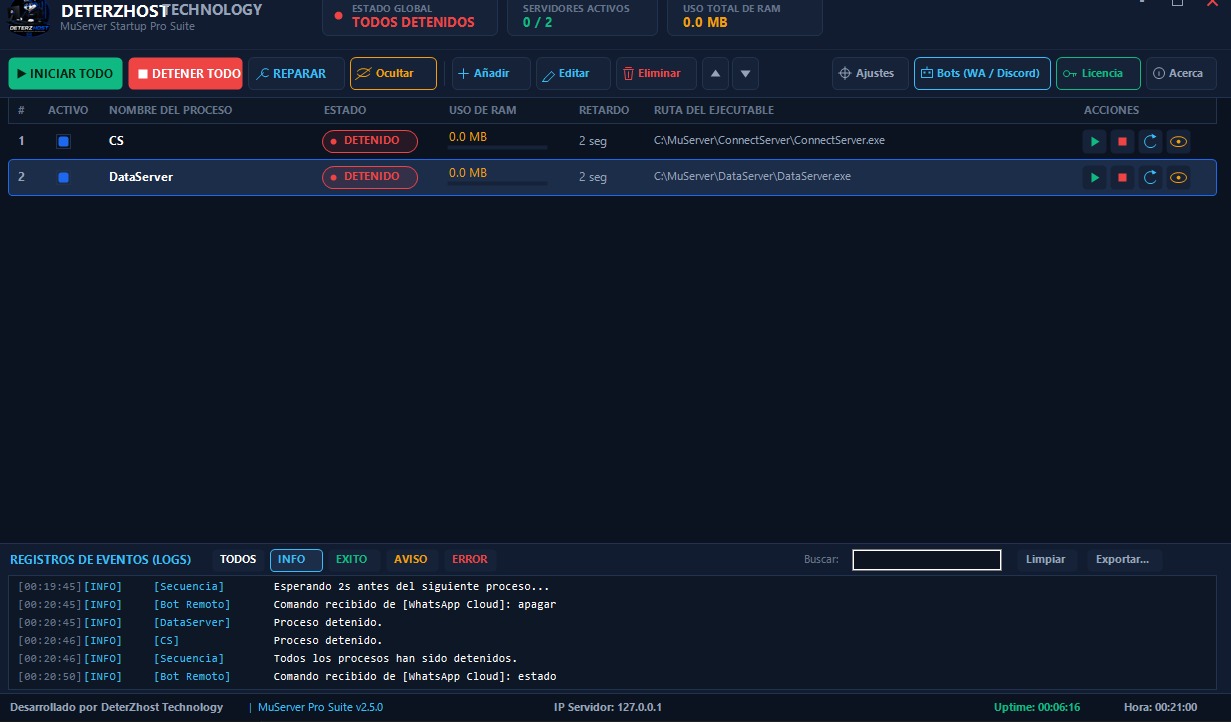Screen dimensions: 1231x722
Task: Open the Licencia license dialog
Action: 1098,73
